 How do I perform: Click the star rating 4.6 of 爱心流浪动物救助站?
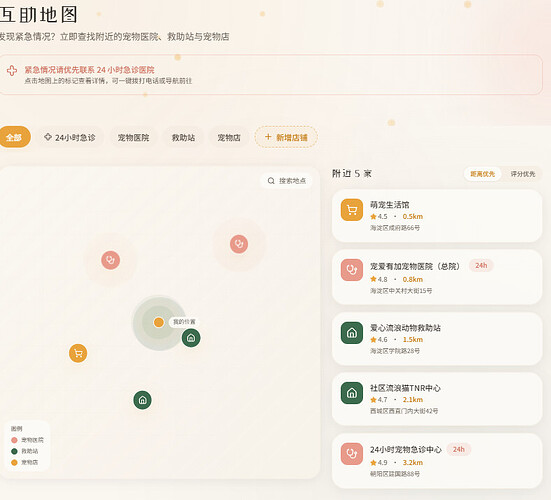point(379,339)
